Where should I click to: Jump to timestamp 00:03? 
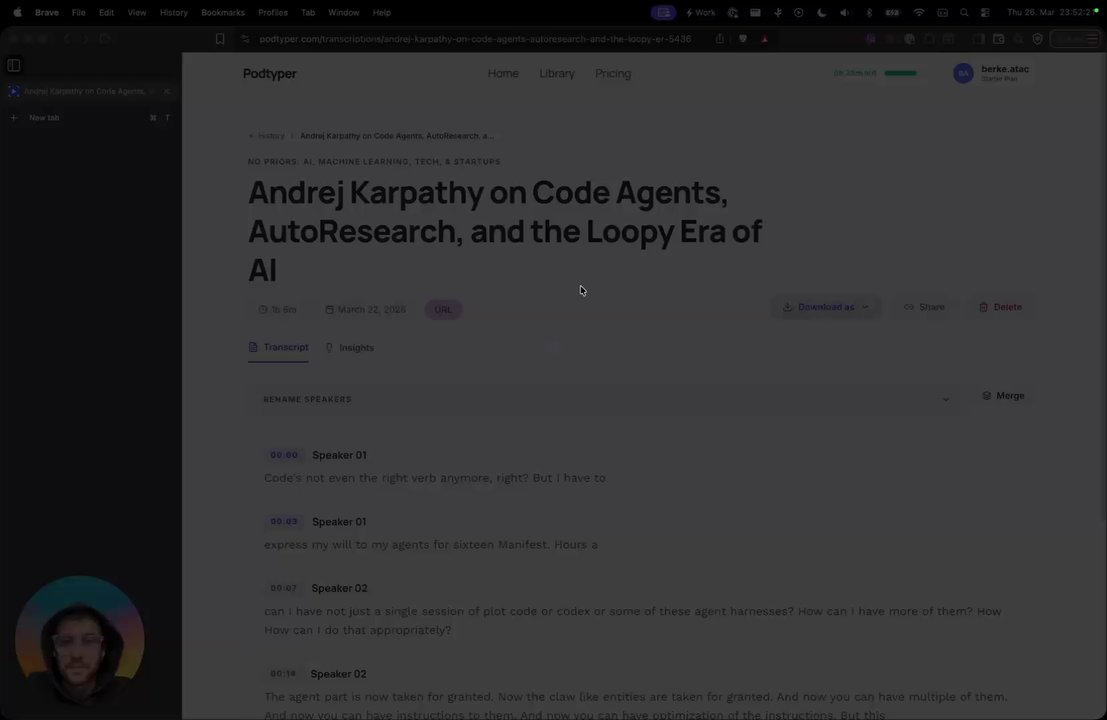(x=284, y=522)
